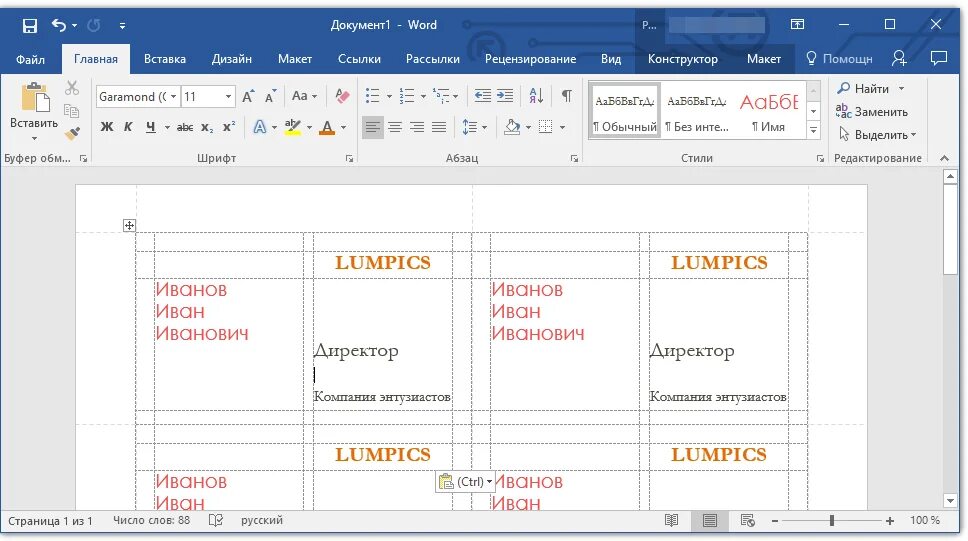This screenshot has width=968, height=541.
Task: Move the zoom slider handle
Action: pyautogui.click(x=832, y=521)
